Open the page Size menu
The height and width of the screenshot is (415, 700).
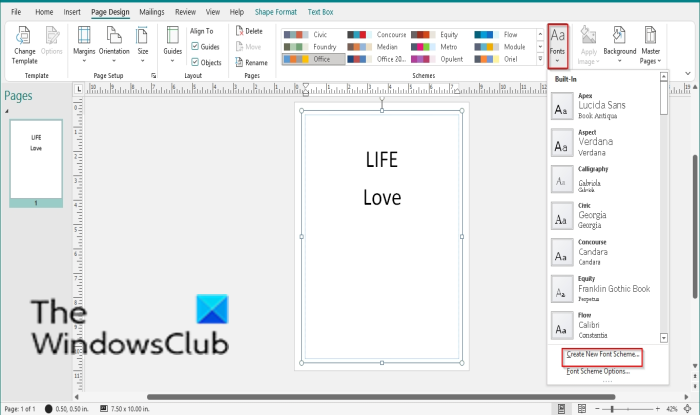[x=142, y=45]
